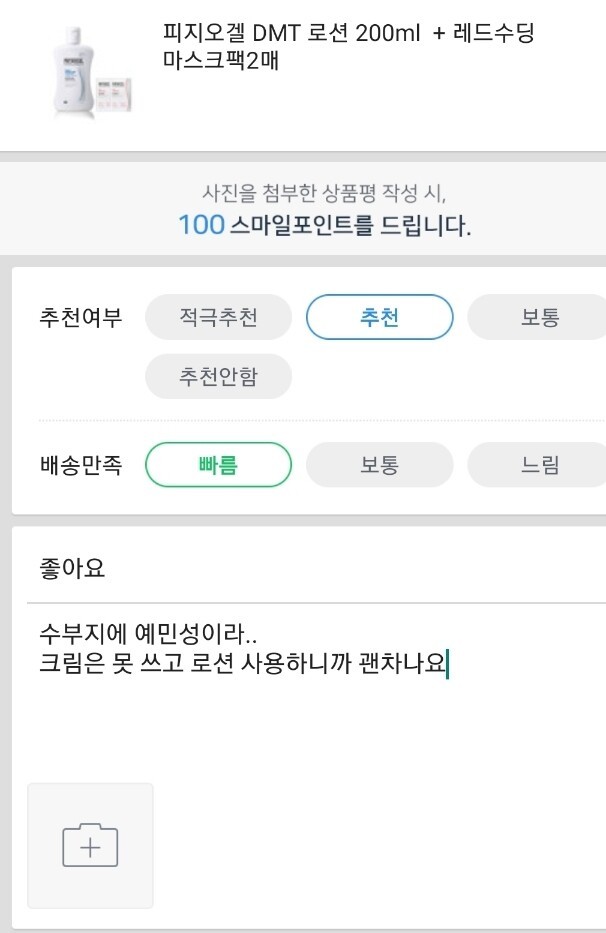Tap the 스마일포인트를 드립니다 banner text
The image size is (606, 933).
pyautogui.click(x=351, y=226)
